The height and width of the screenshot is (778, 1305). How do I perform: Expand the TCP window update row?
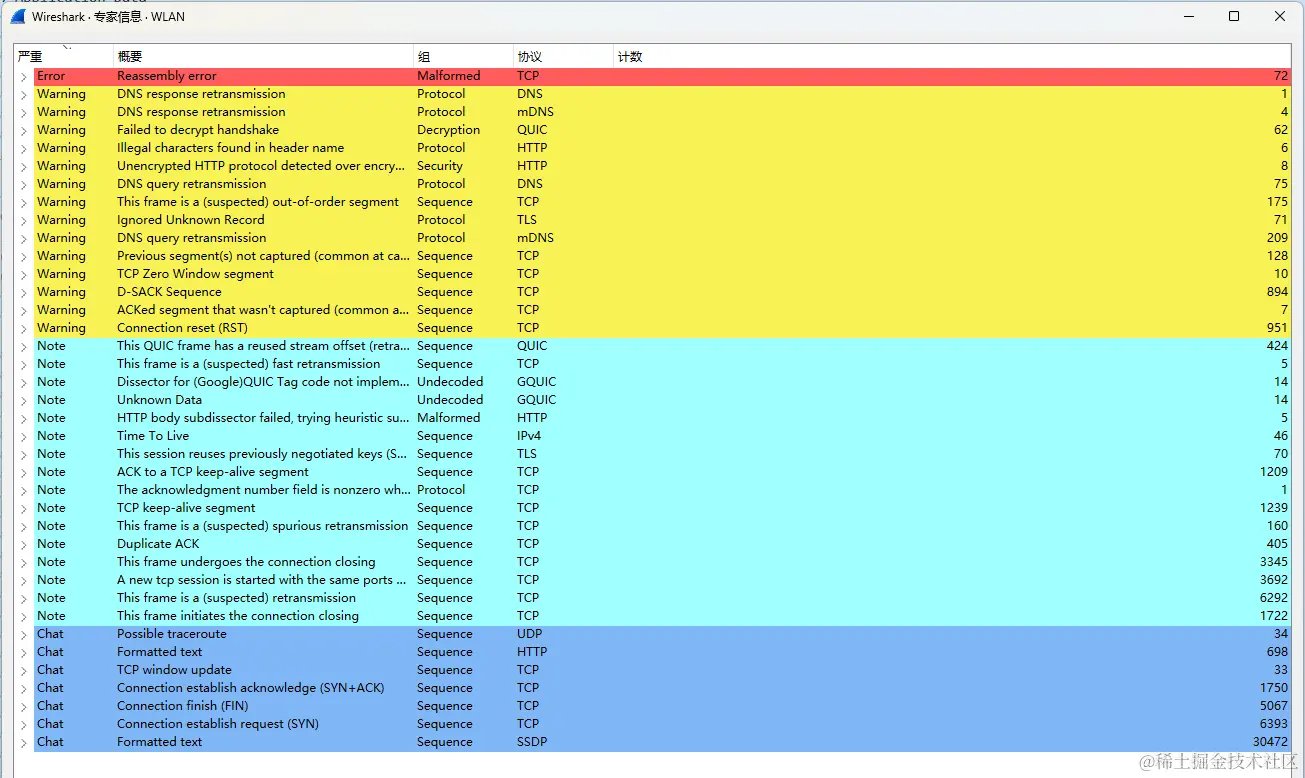[23, 670]
